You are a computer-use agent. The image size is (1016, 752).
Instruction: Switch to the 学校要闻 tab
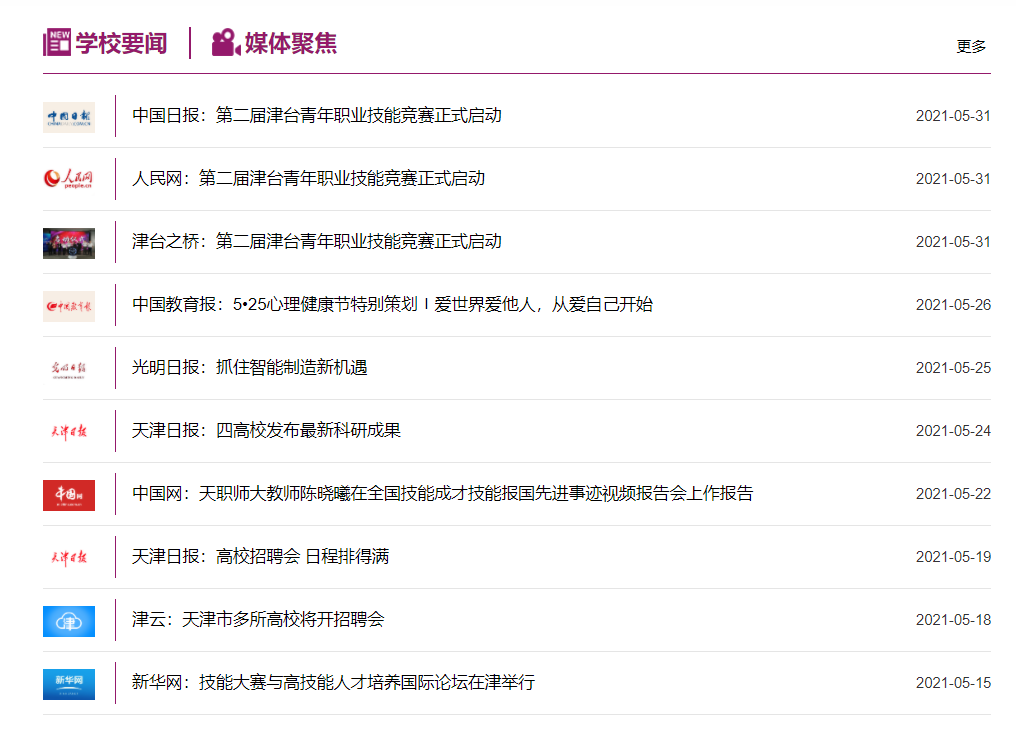106,43
